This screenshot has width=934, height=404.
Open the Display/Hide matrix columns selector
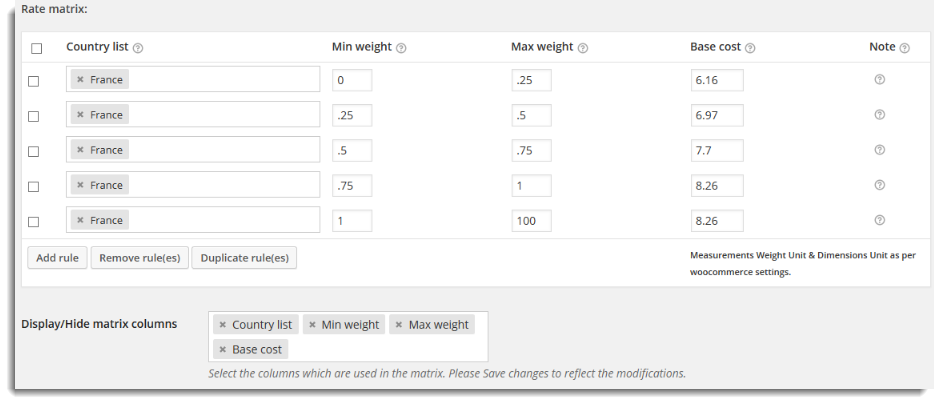pyautogui.click(x=348, y=337)
